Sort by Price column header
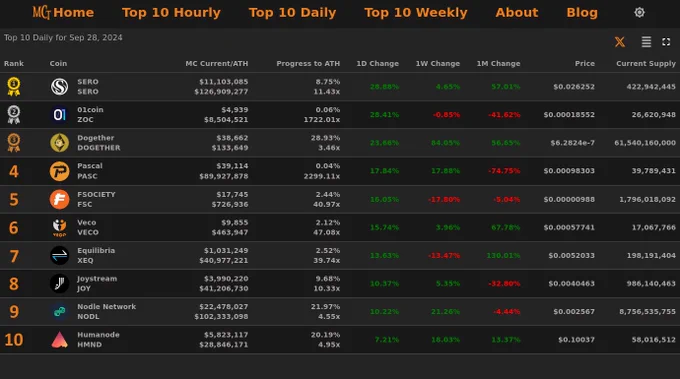680x379 pixels. tap(585, 63)
